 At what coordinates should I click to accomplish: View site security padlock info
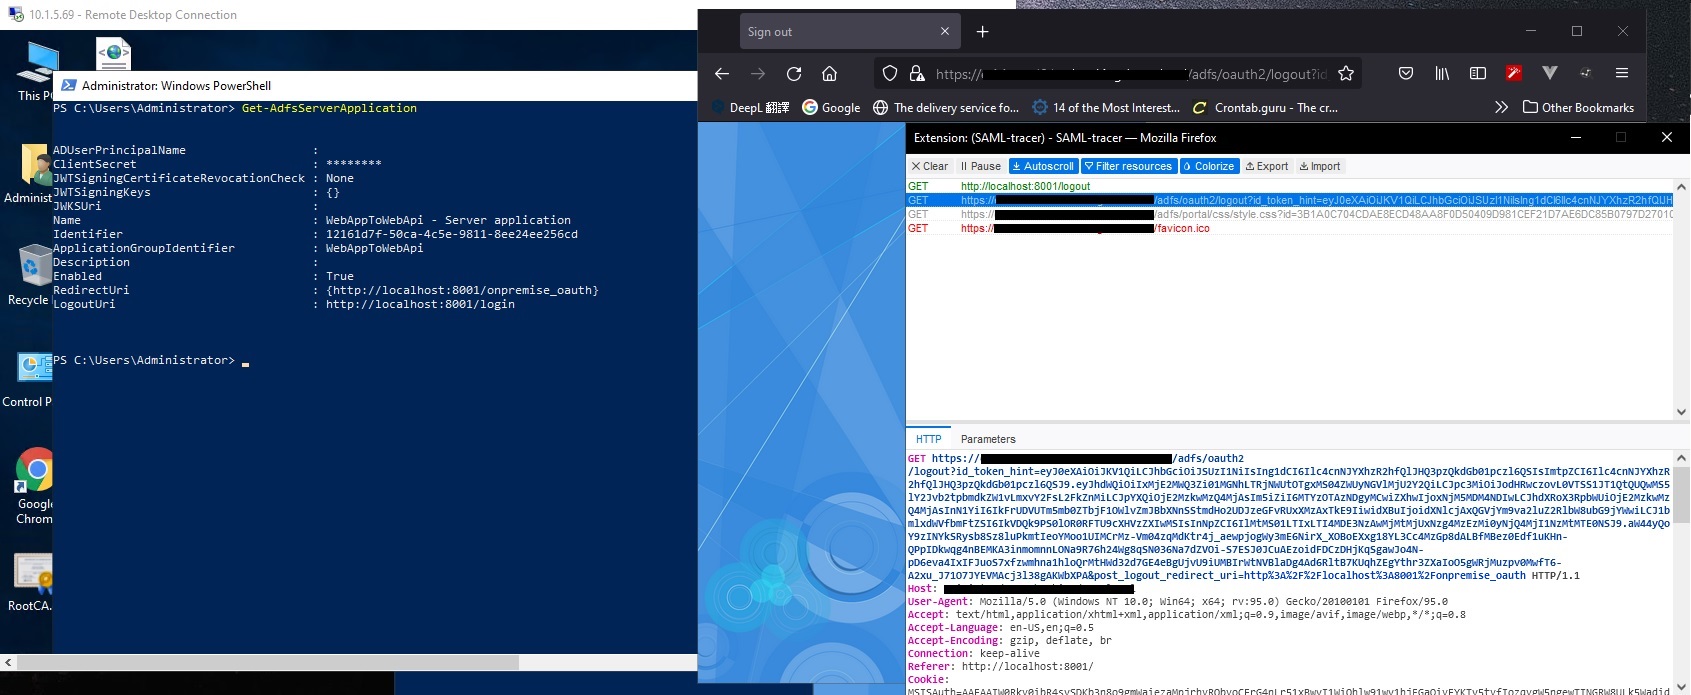click(x=917, y=74)
